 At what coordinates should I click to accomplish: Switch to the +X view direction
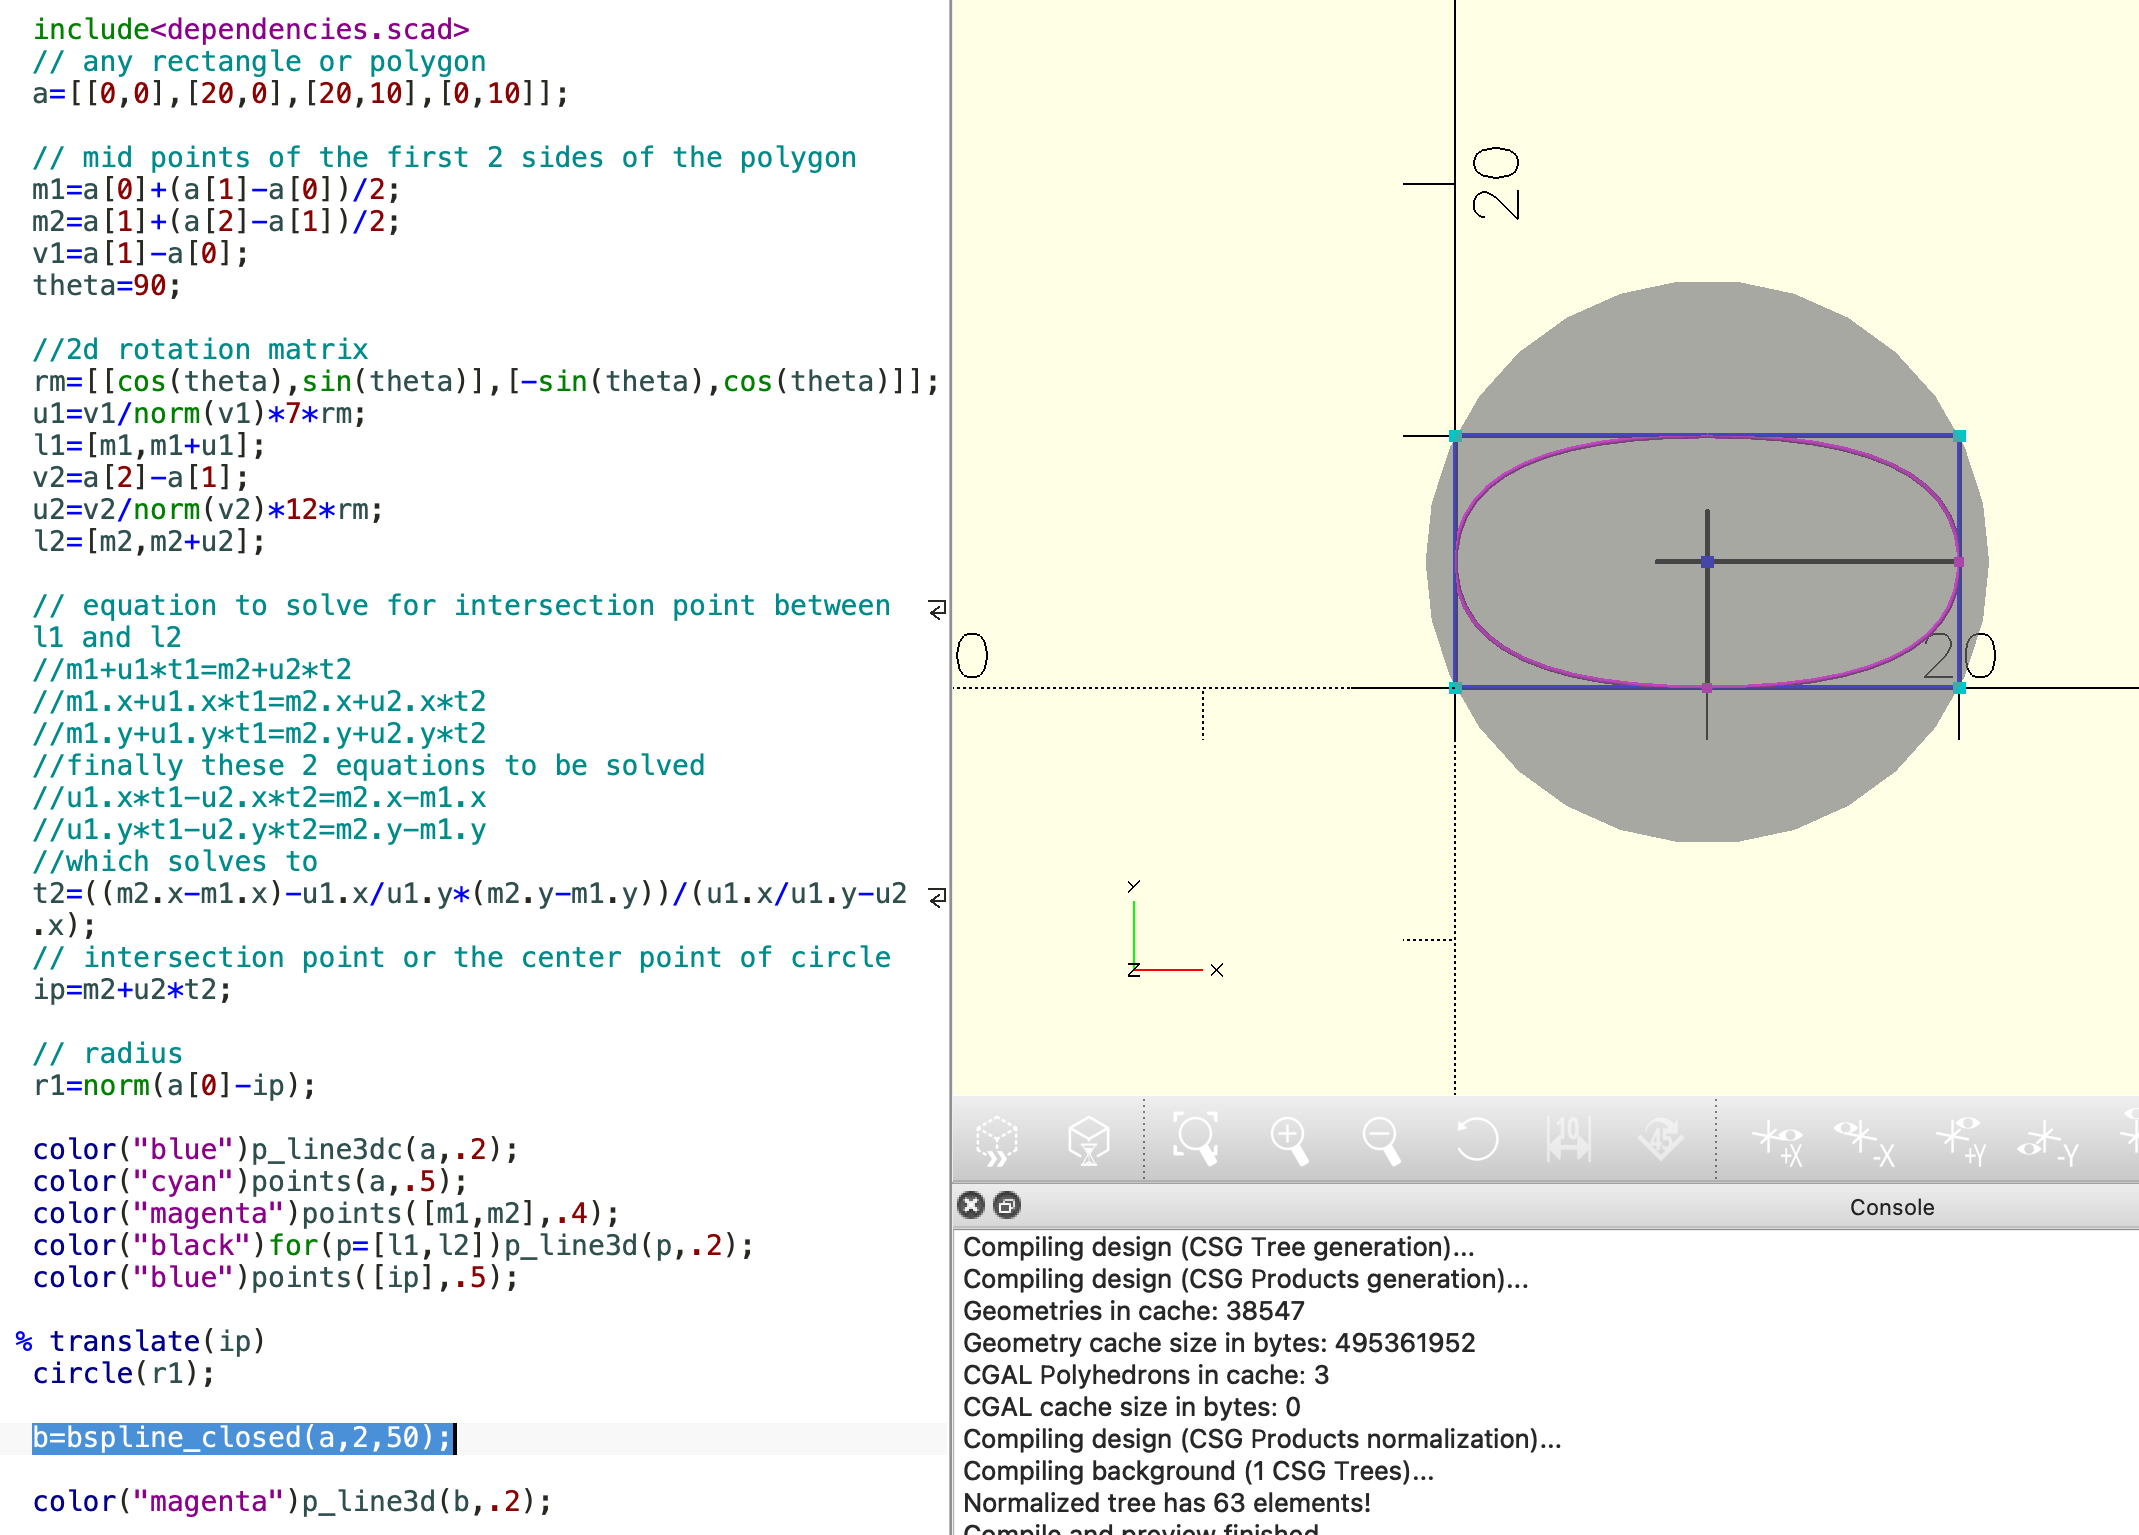1778,1142
